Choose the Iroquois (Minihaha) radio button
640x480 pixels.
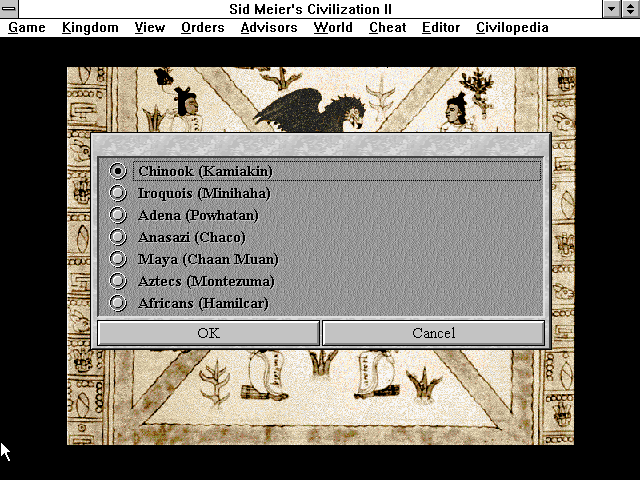click(x=118, y=193)
